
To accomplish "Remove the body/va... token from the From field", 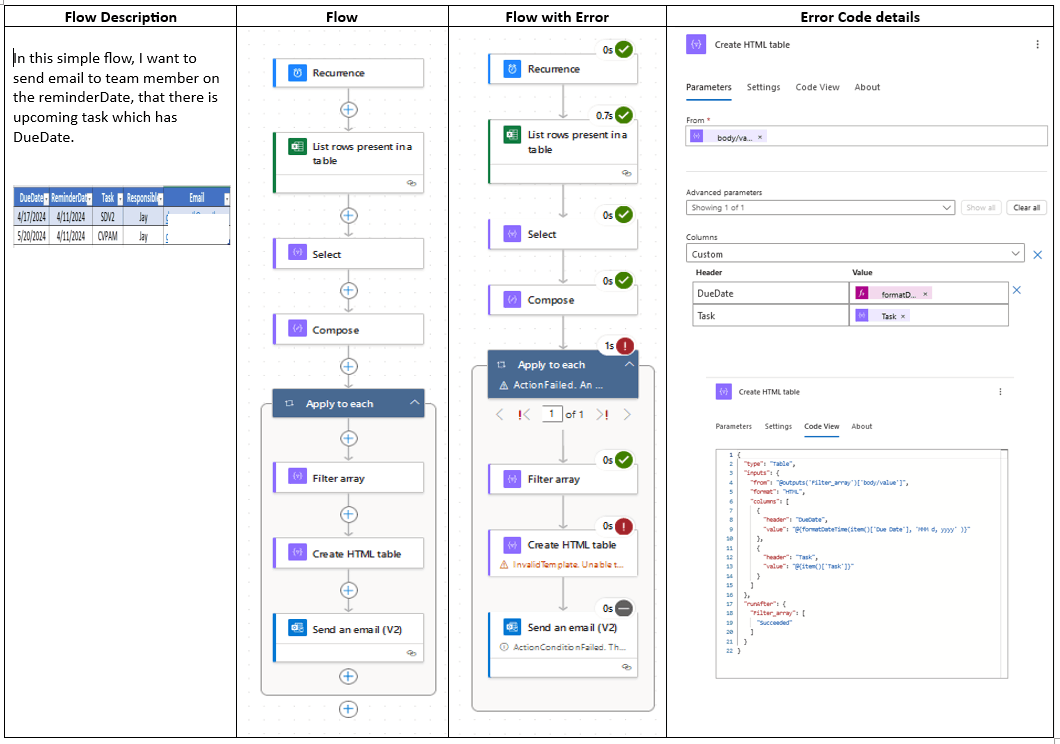I will (x=760, y=137).
